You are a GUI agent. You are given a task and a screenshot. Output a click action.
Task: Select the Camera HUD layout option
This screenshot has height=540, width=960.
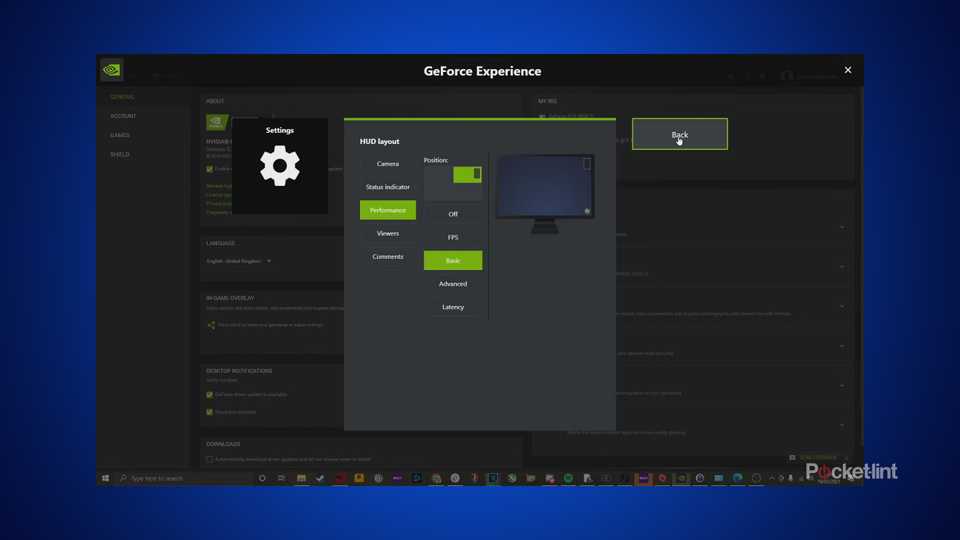point(388,164)
